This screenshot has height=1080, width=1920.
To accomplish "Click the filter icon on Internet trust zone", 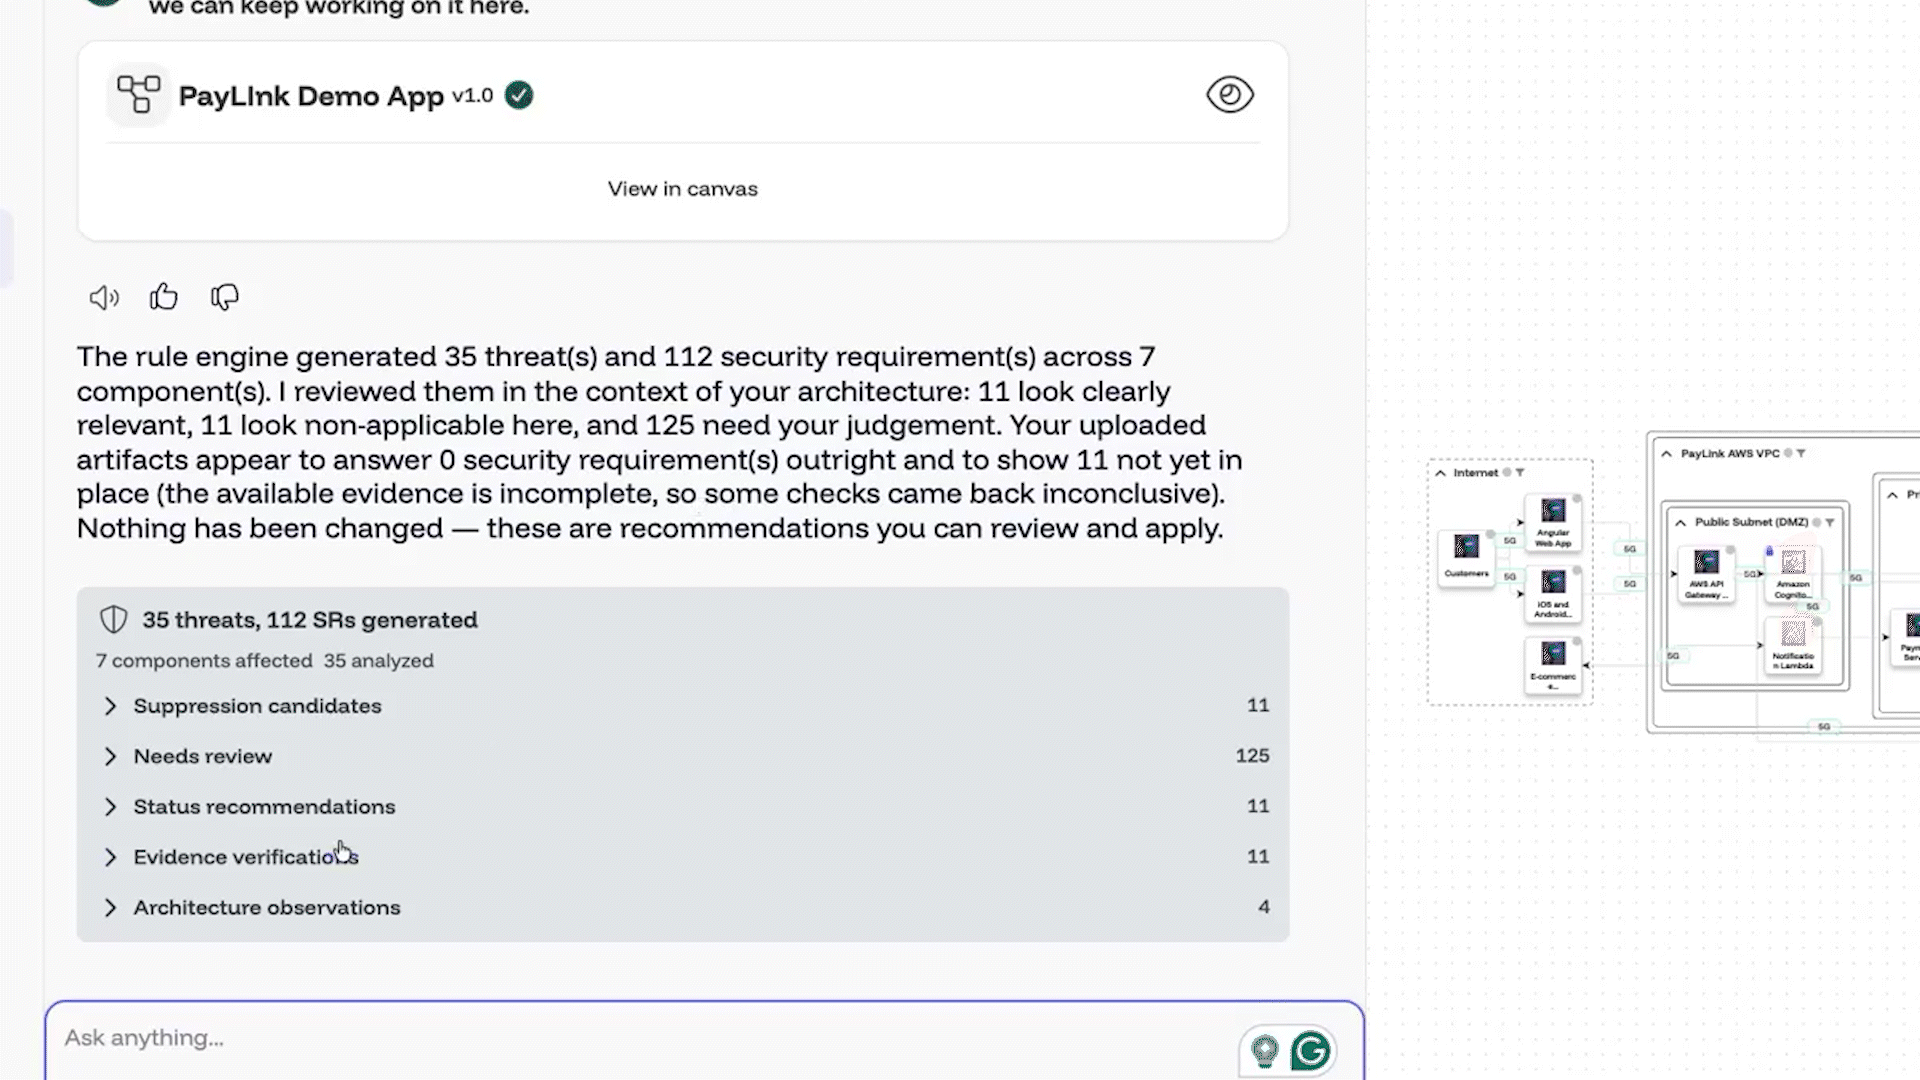I will click(x=1520, y=472).
